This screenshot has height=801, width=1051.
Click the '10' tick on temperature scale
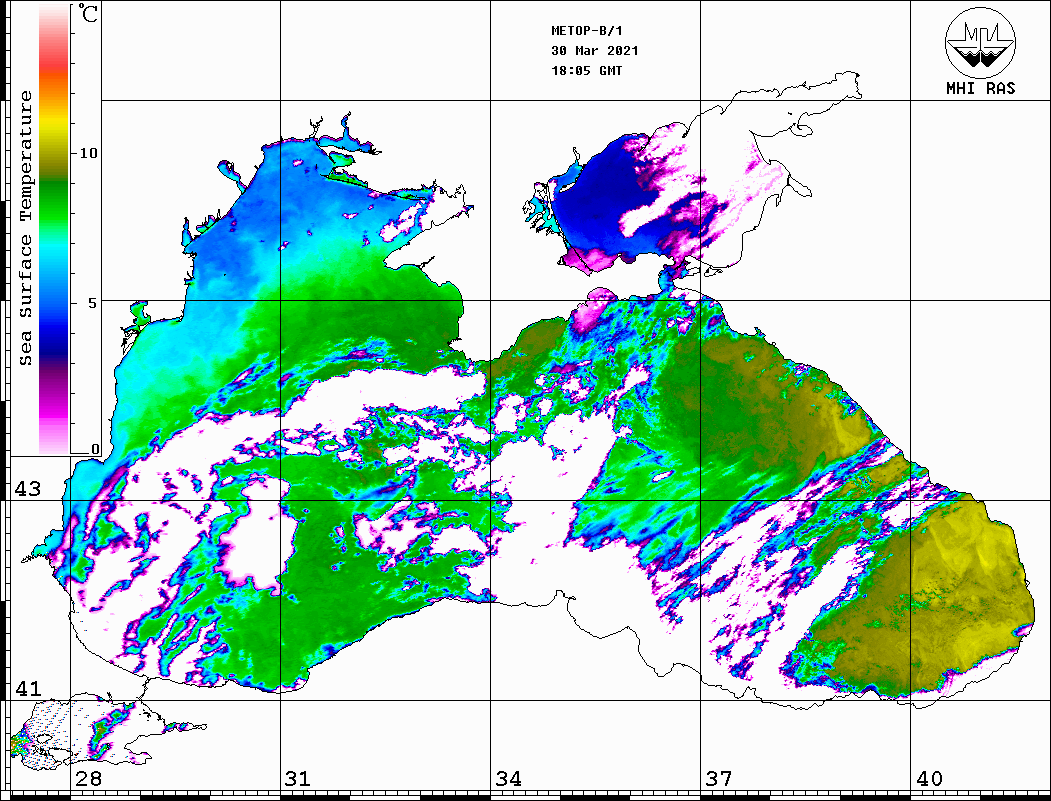click(x=88, y=153)
